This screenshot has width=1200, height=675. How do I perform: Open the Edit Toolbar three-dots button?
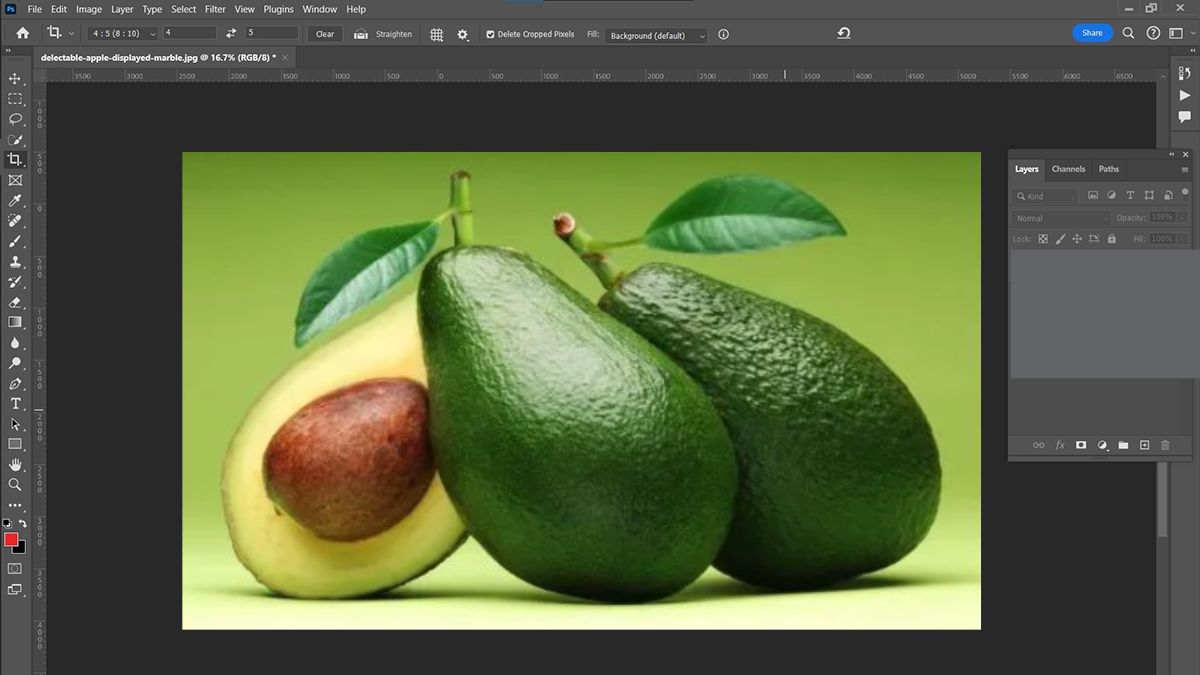[15, 505]
